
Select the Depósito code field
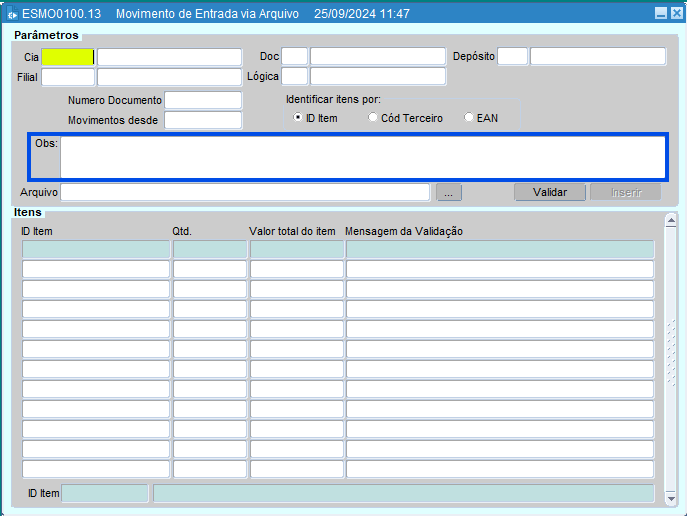pyautogui.click(x=512, y=57)
